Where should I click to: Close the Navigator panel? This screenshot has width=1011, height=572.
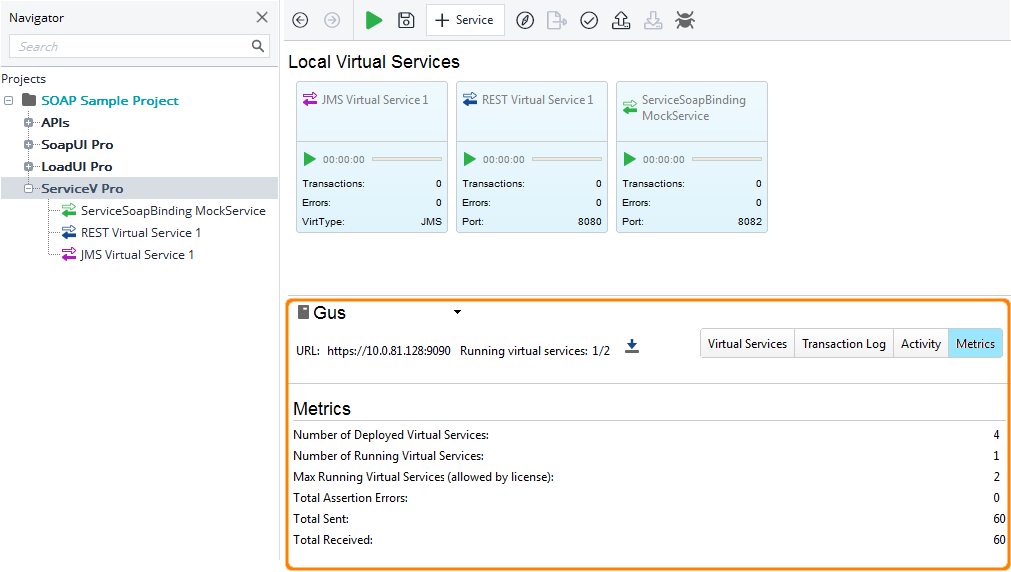point(262,17)
